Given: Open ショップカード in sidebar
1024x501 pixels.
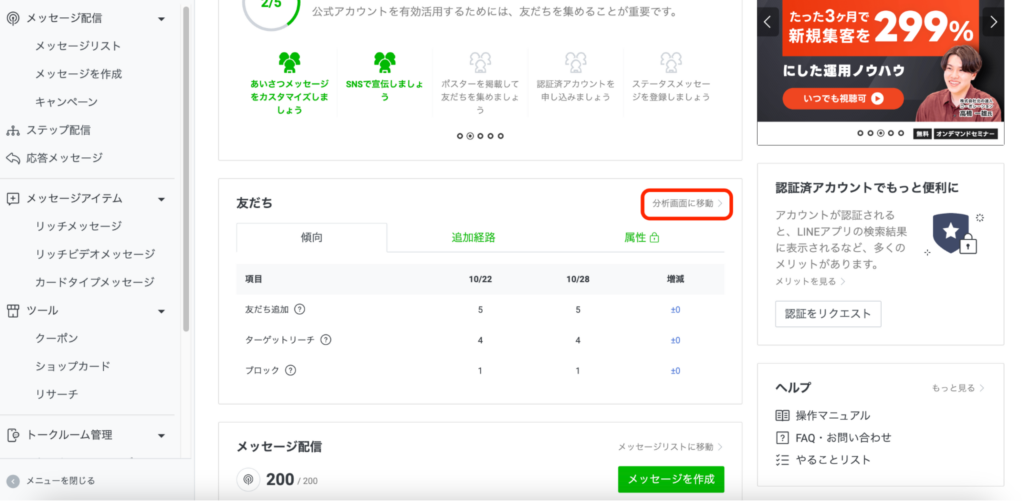Looking at the screenshot, I should 73,366.
